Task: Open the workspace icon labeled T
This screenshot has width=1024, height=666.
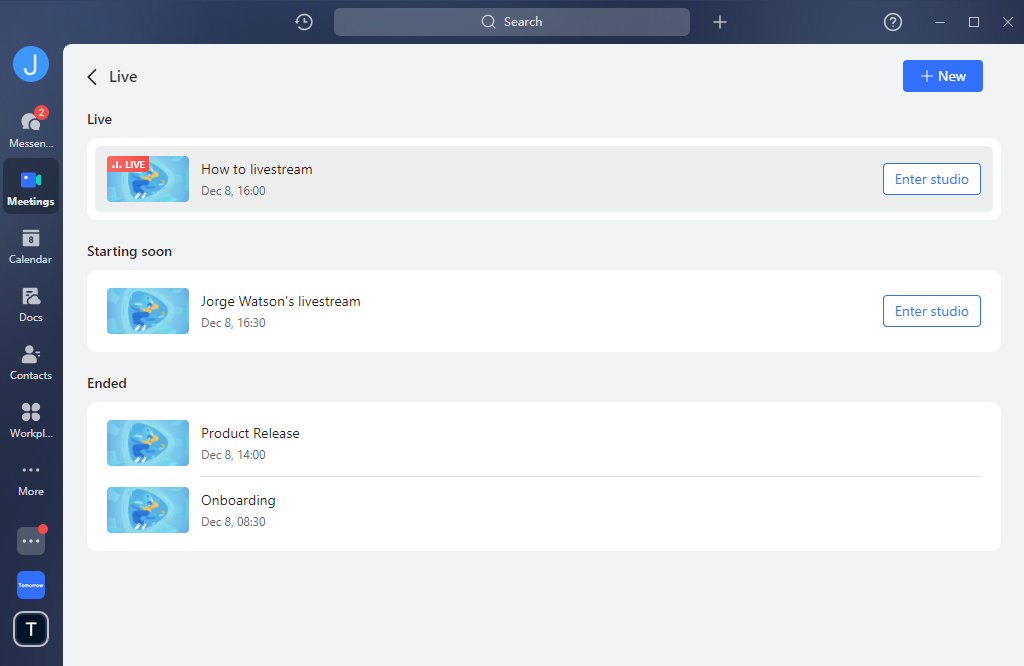Action: pos(31,629)
